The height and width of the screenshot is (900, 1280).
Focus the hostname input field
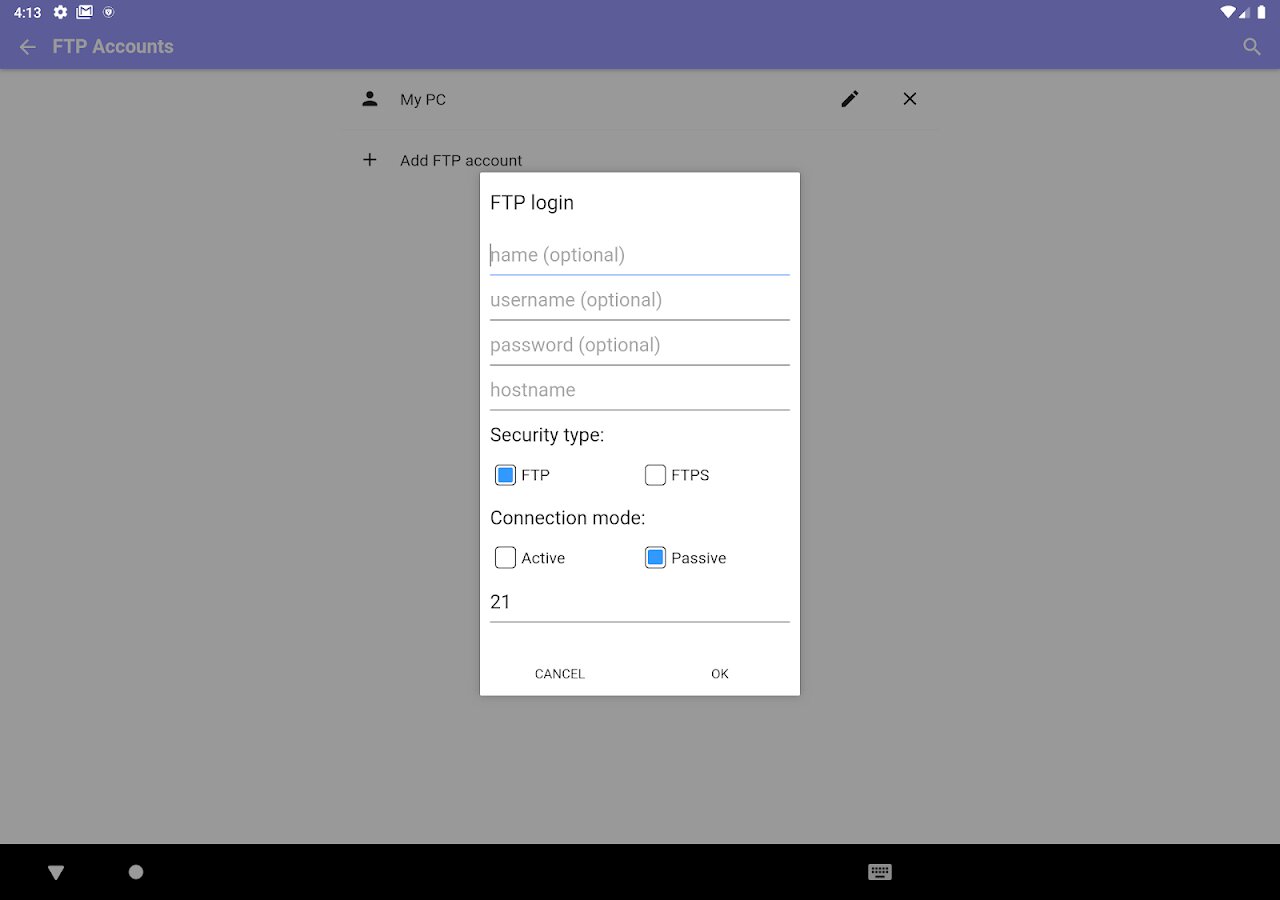point(640,390)
